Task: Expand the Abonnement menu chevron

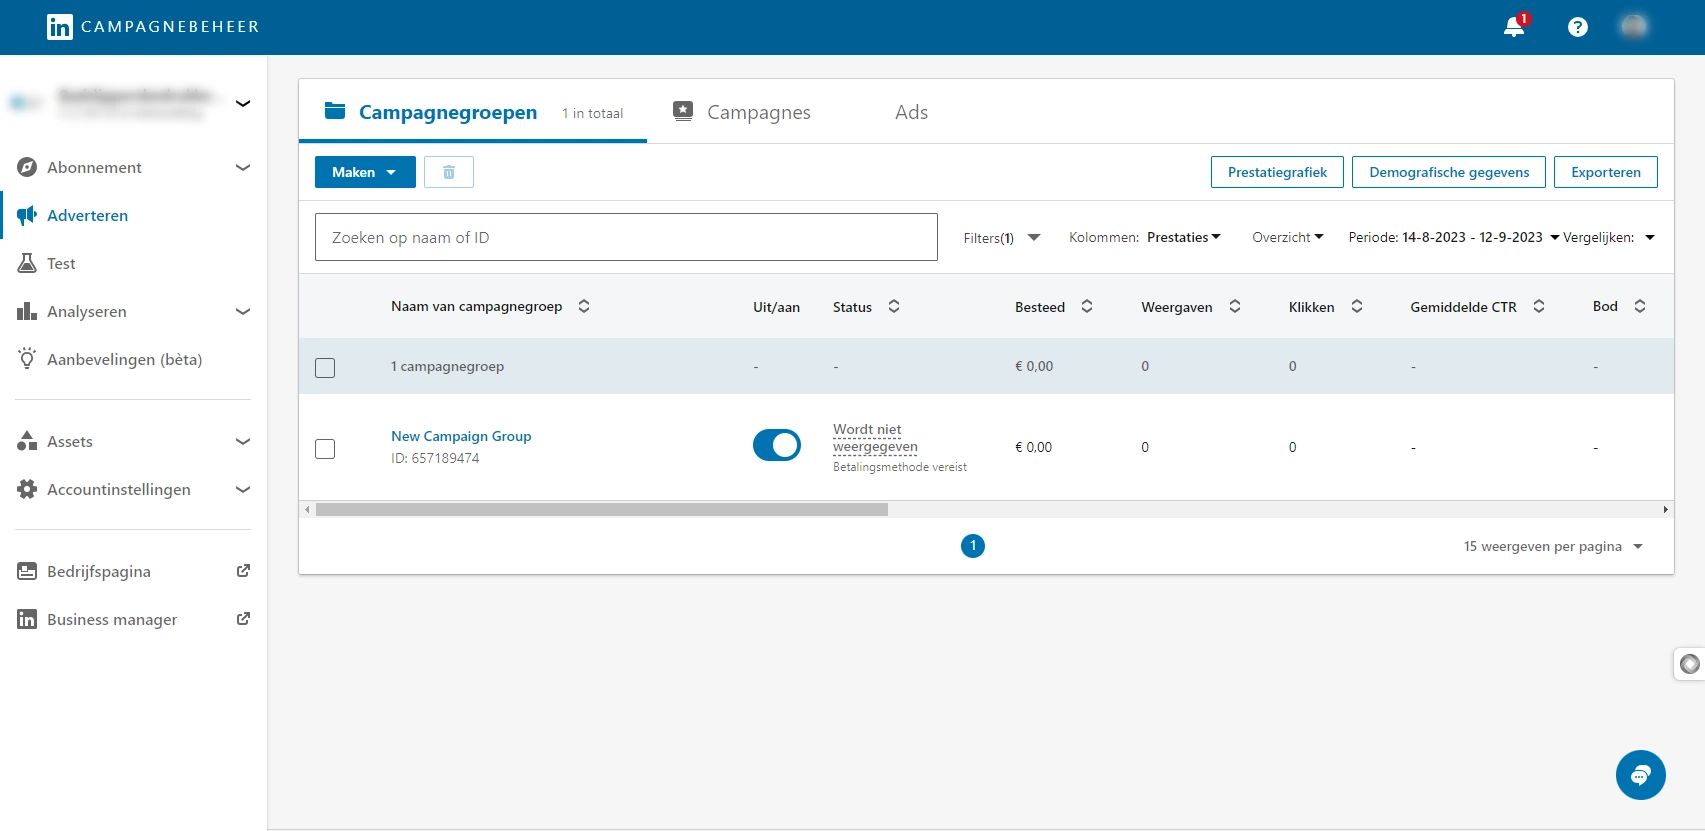Action: click(x=243, y=167)
